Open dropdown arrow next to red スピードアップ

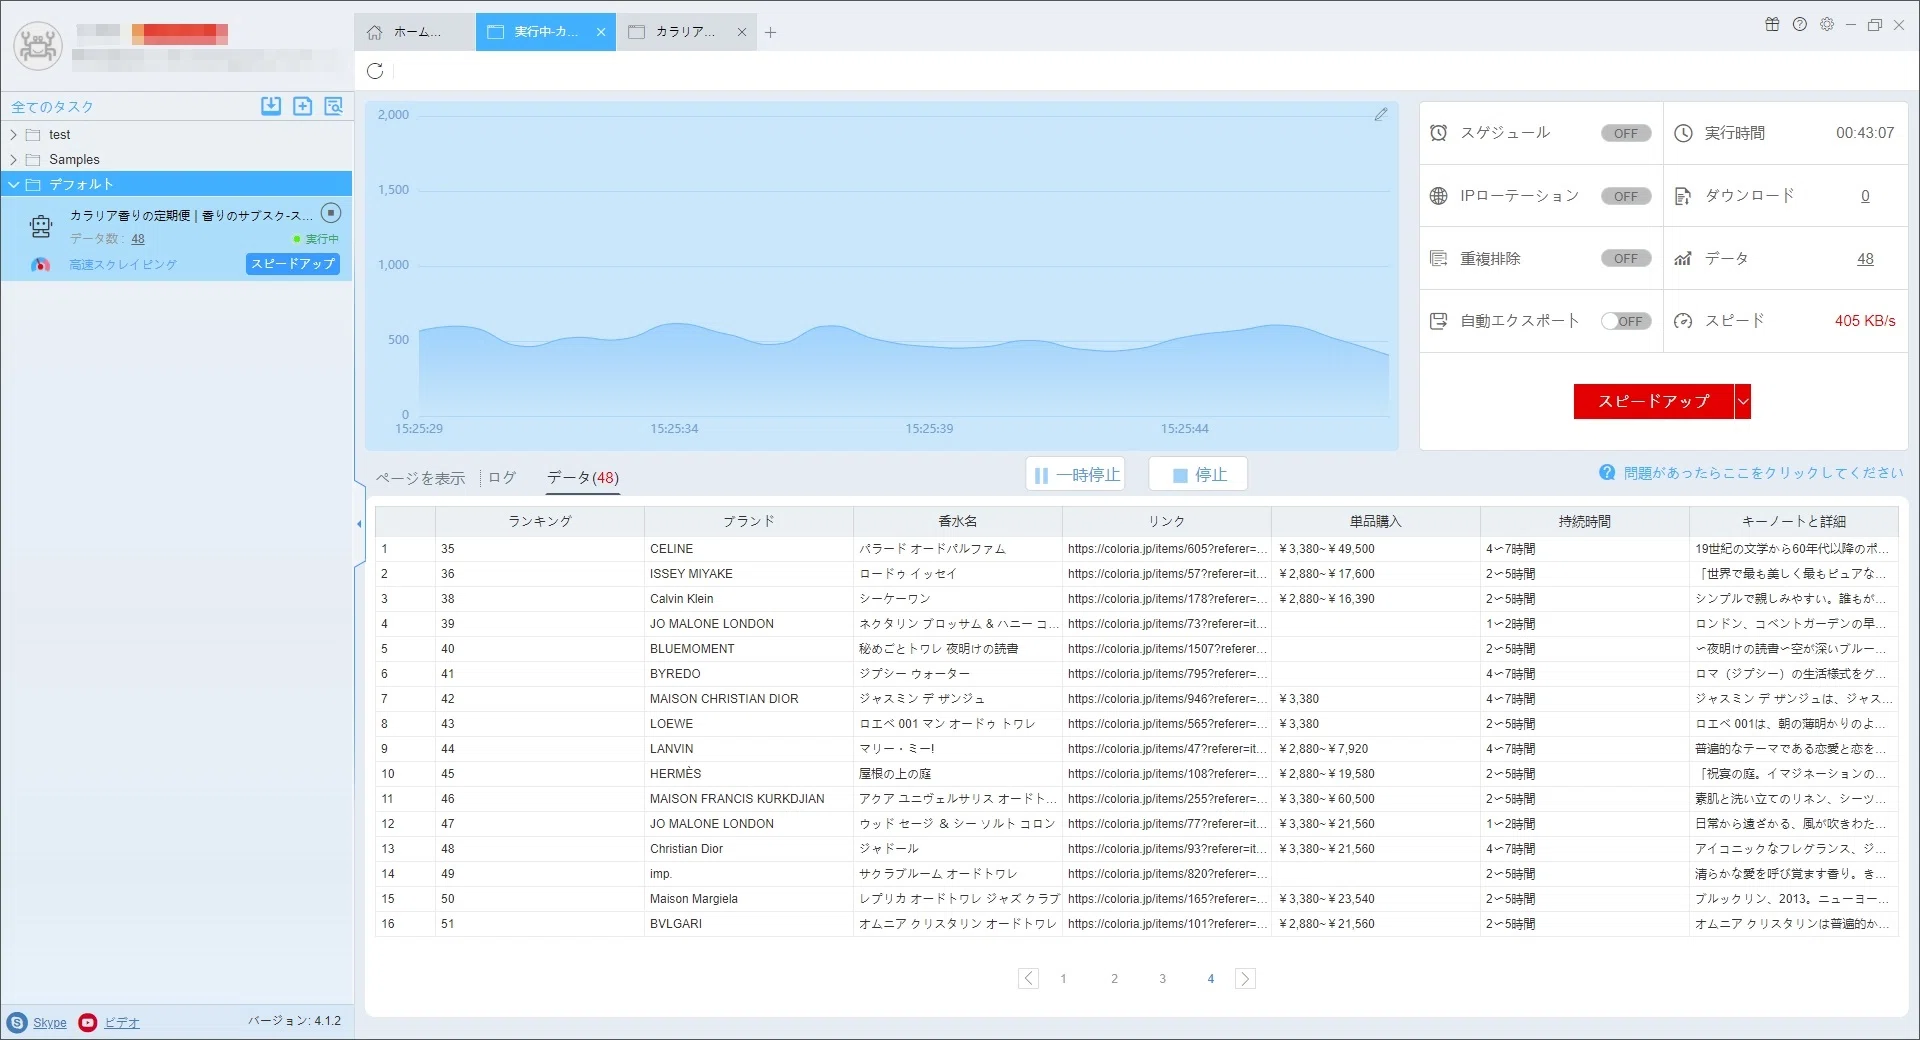pyautogui.click(x=1743, y=401)
